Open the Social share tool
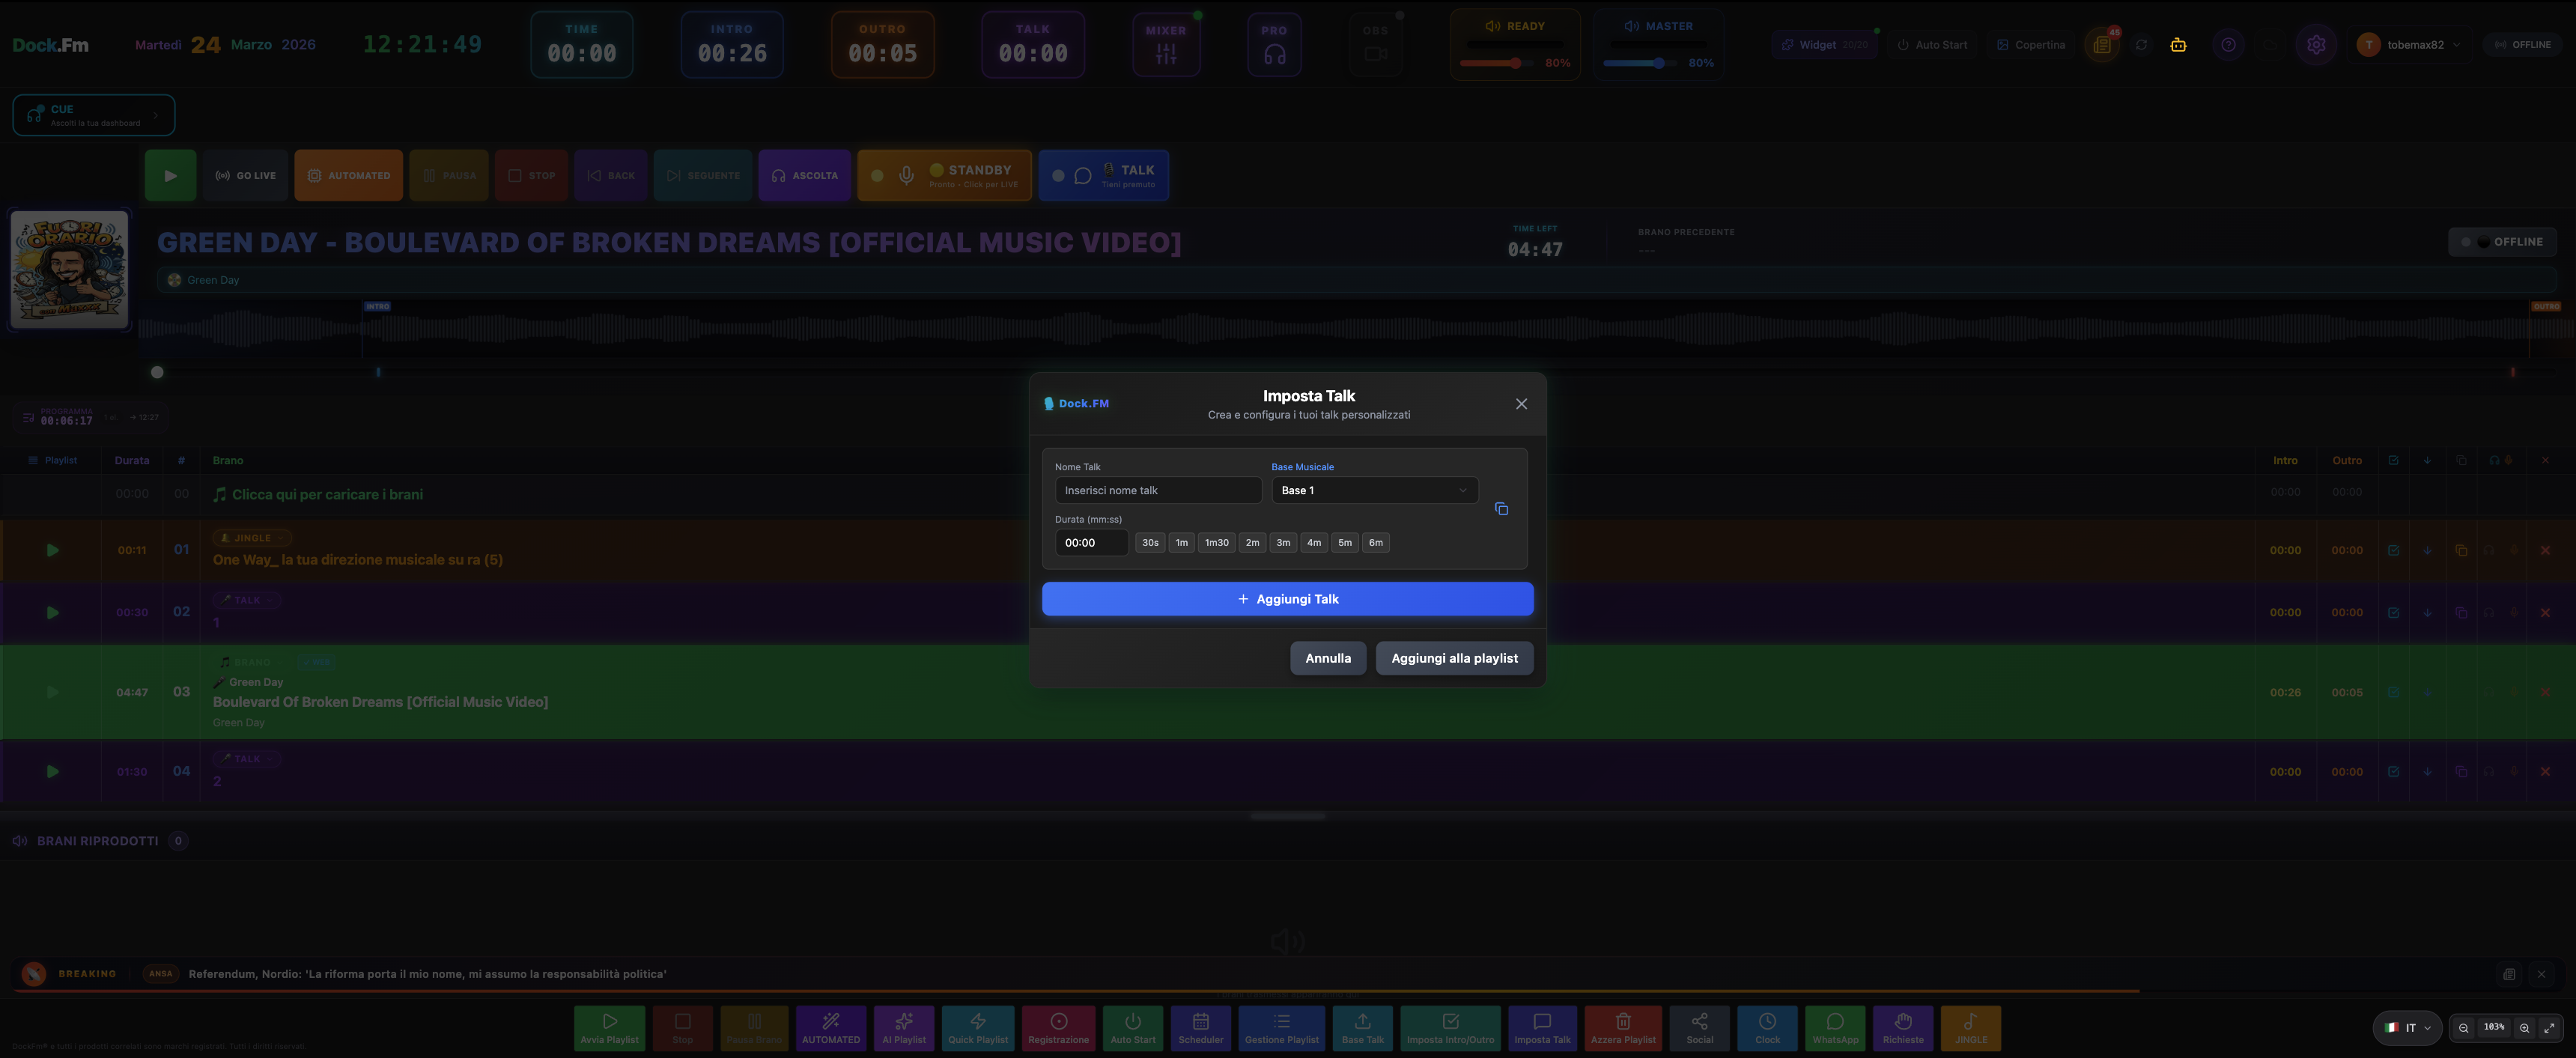Viewport: 2576px width, 1058px height. click(x=1700, y=1028)
